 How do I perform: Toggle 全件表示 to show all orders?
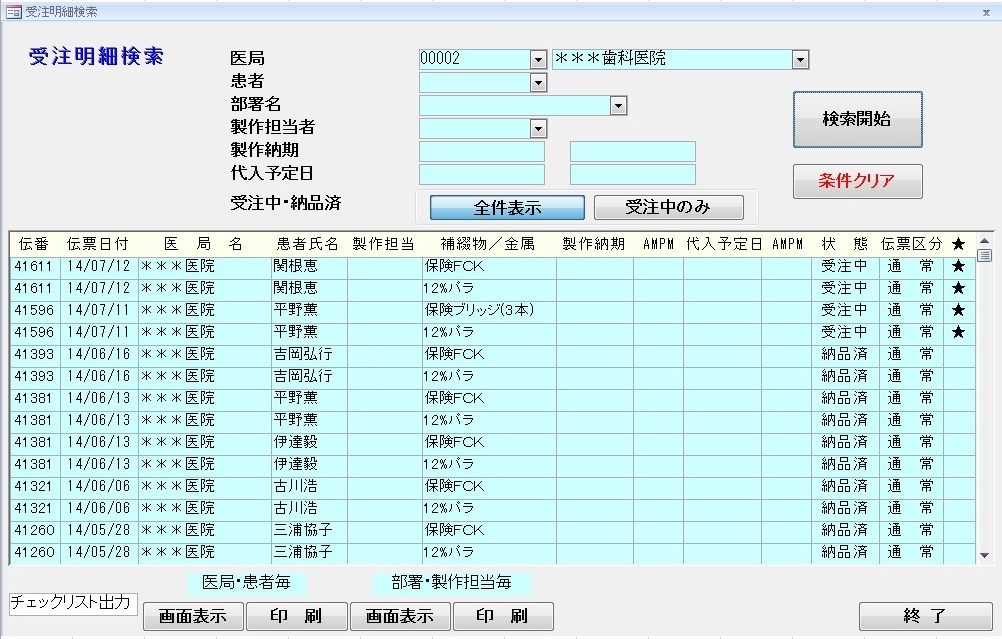point(507,208)
